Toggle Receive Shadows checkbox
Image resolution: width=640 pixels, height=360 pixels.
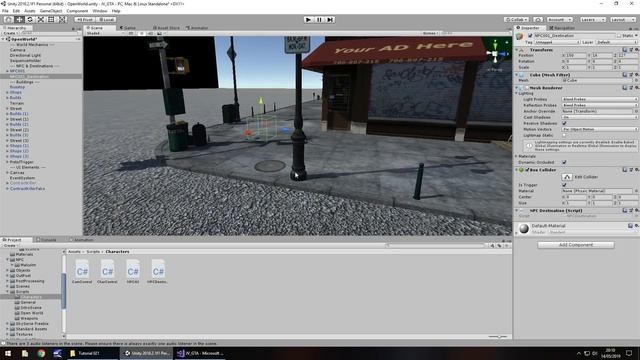click(564, 123)
